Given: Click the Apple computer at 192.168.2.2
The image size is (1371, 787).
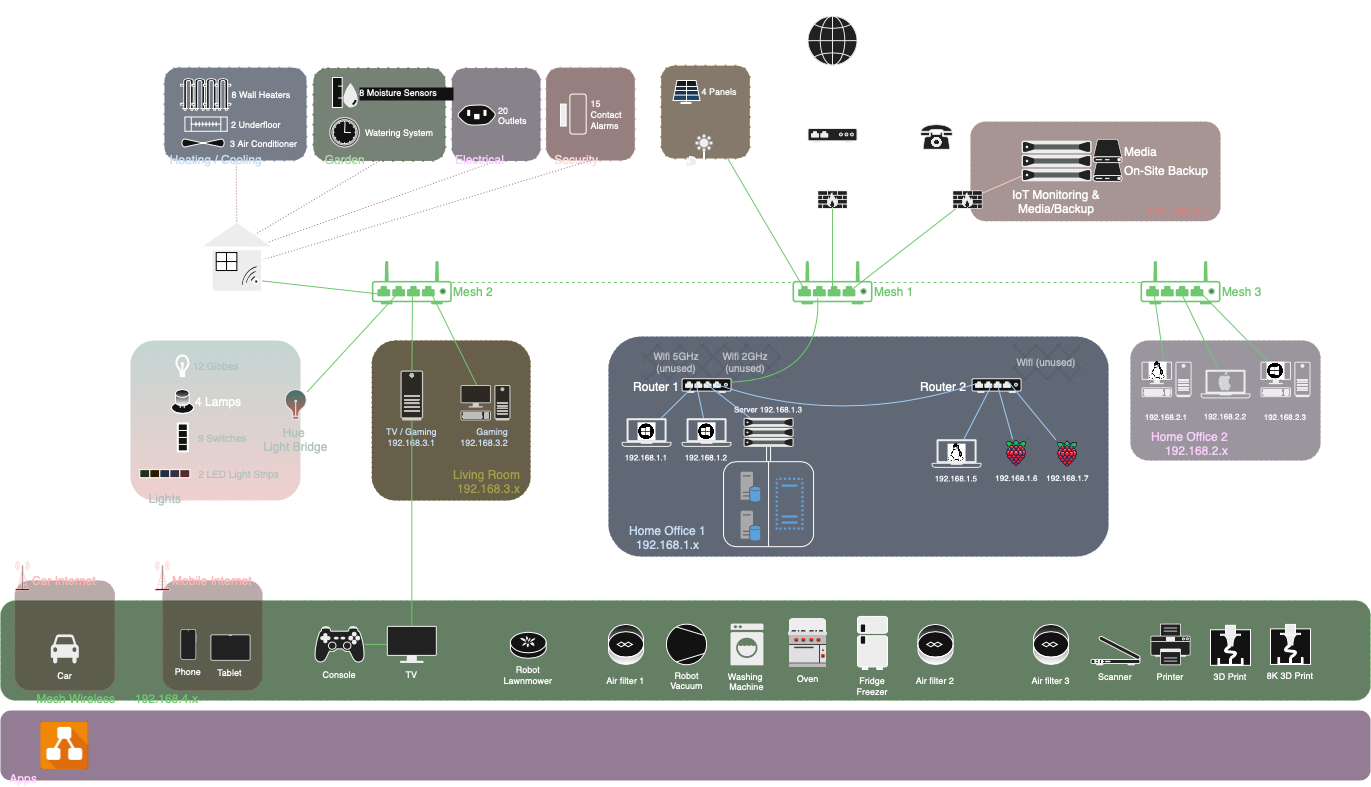Looking at the screenshot, I should pos(1224,384).
